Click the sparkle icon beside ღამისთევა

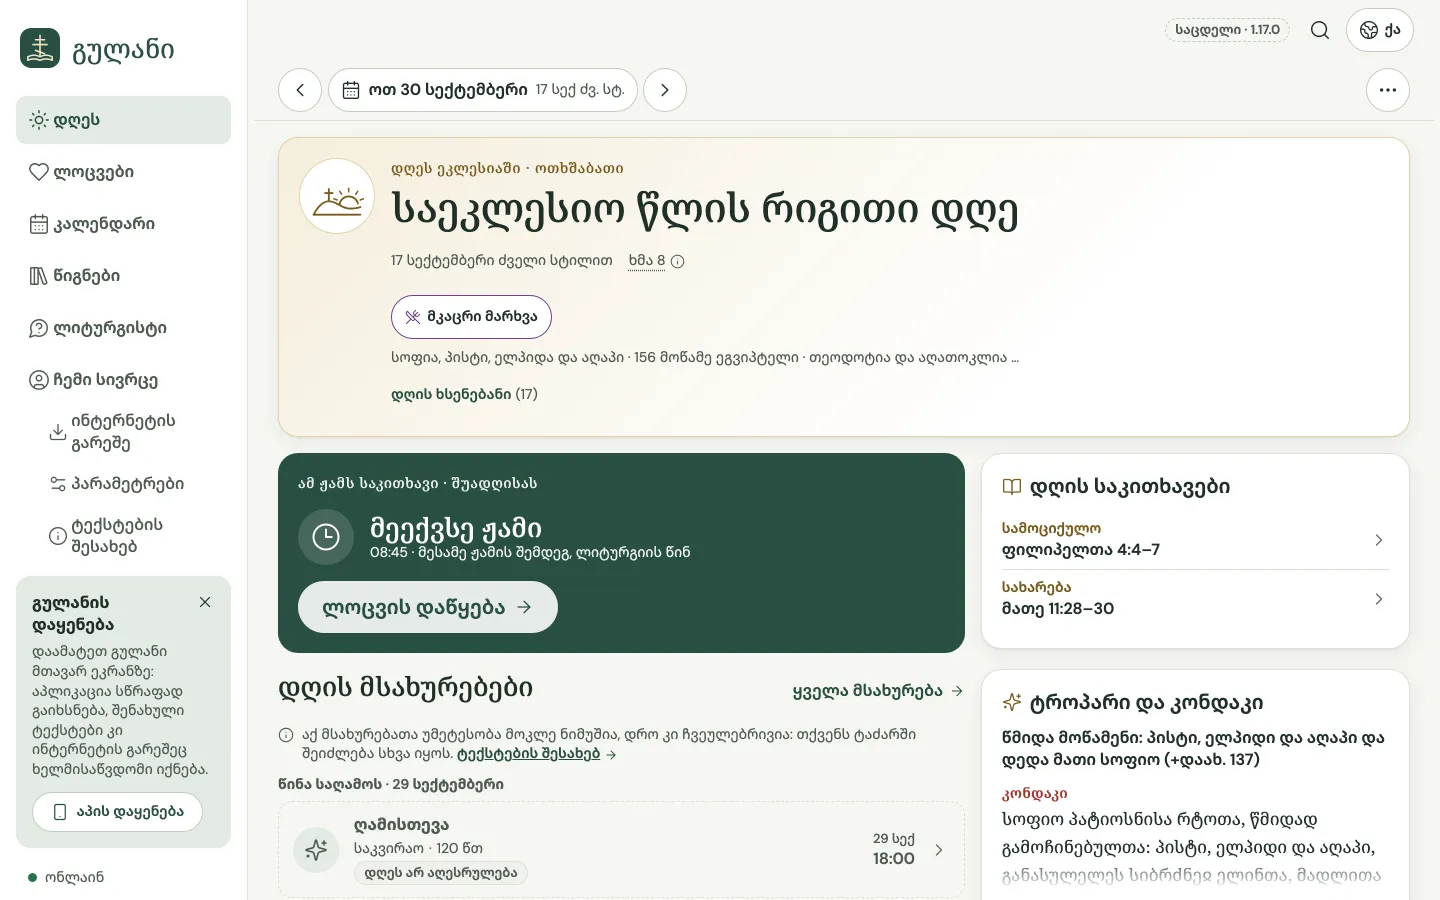coord(316,850)
